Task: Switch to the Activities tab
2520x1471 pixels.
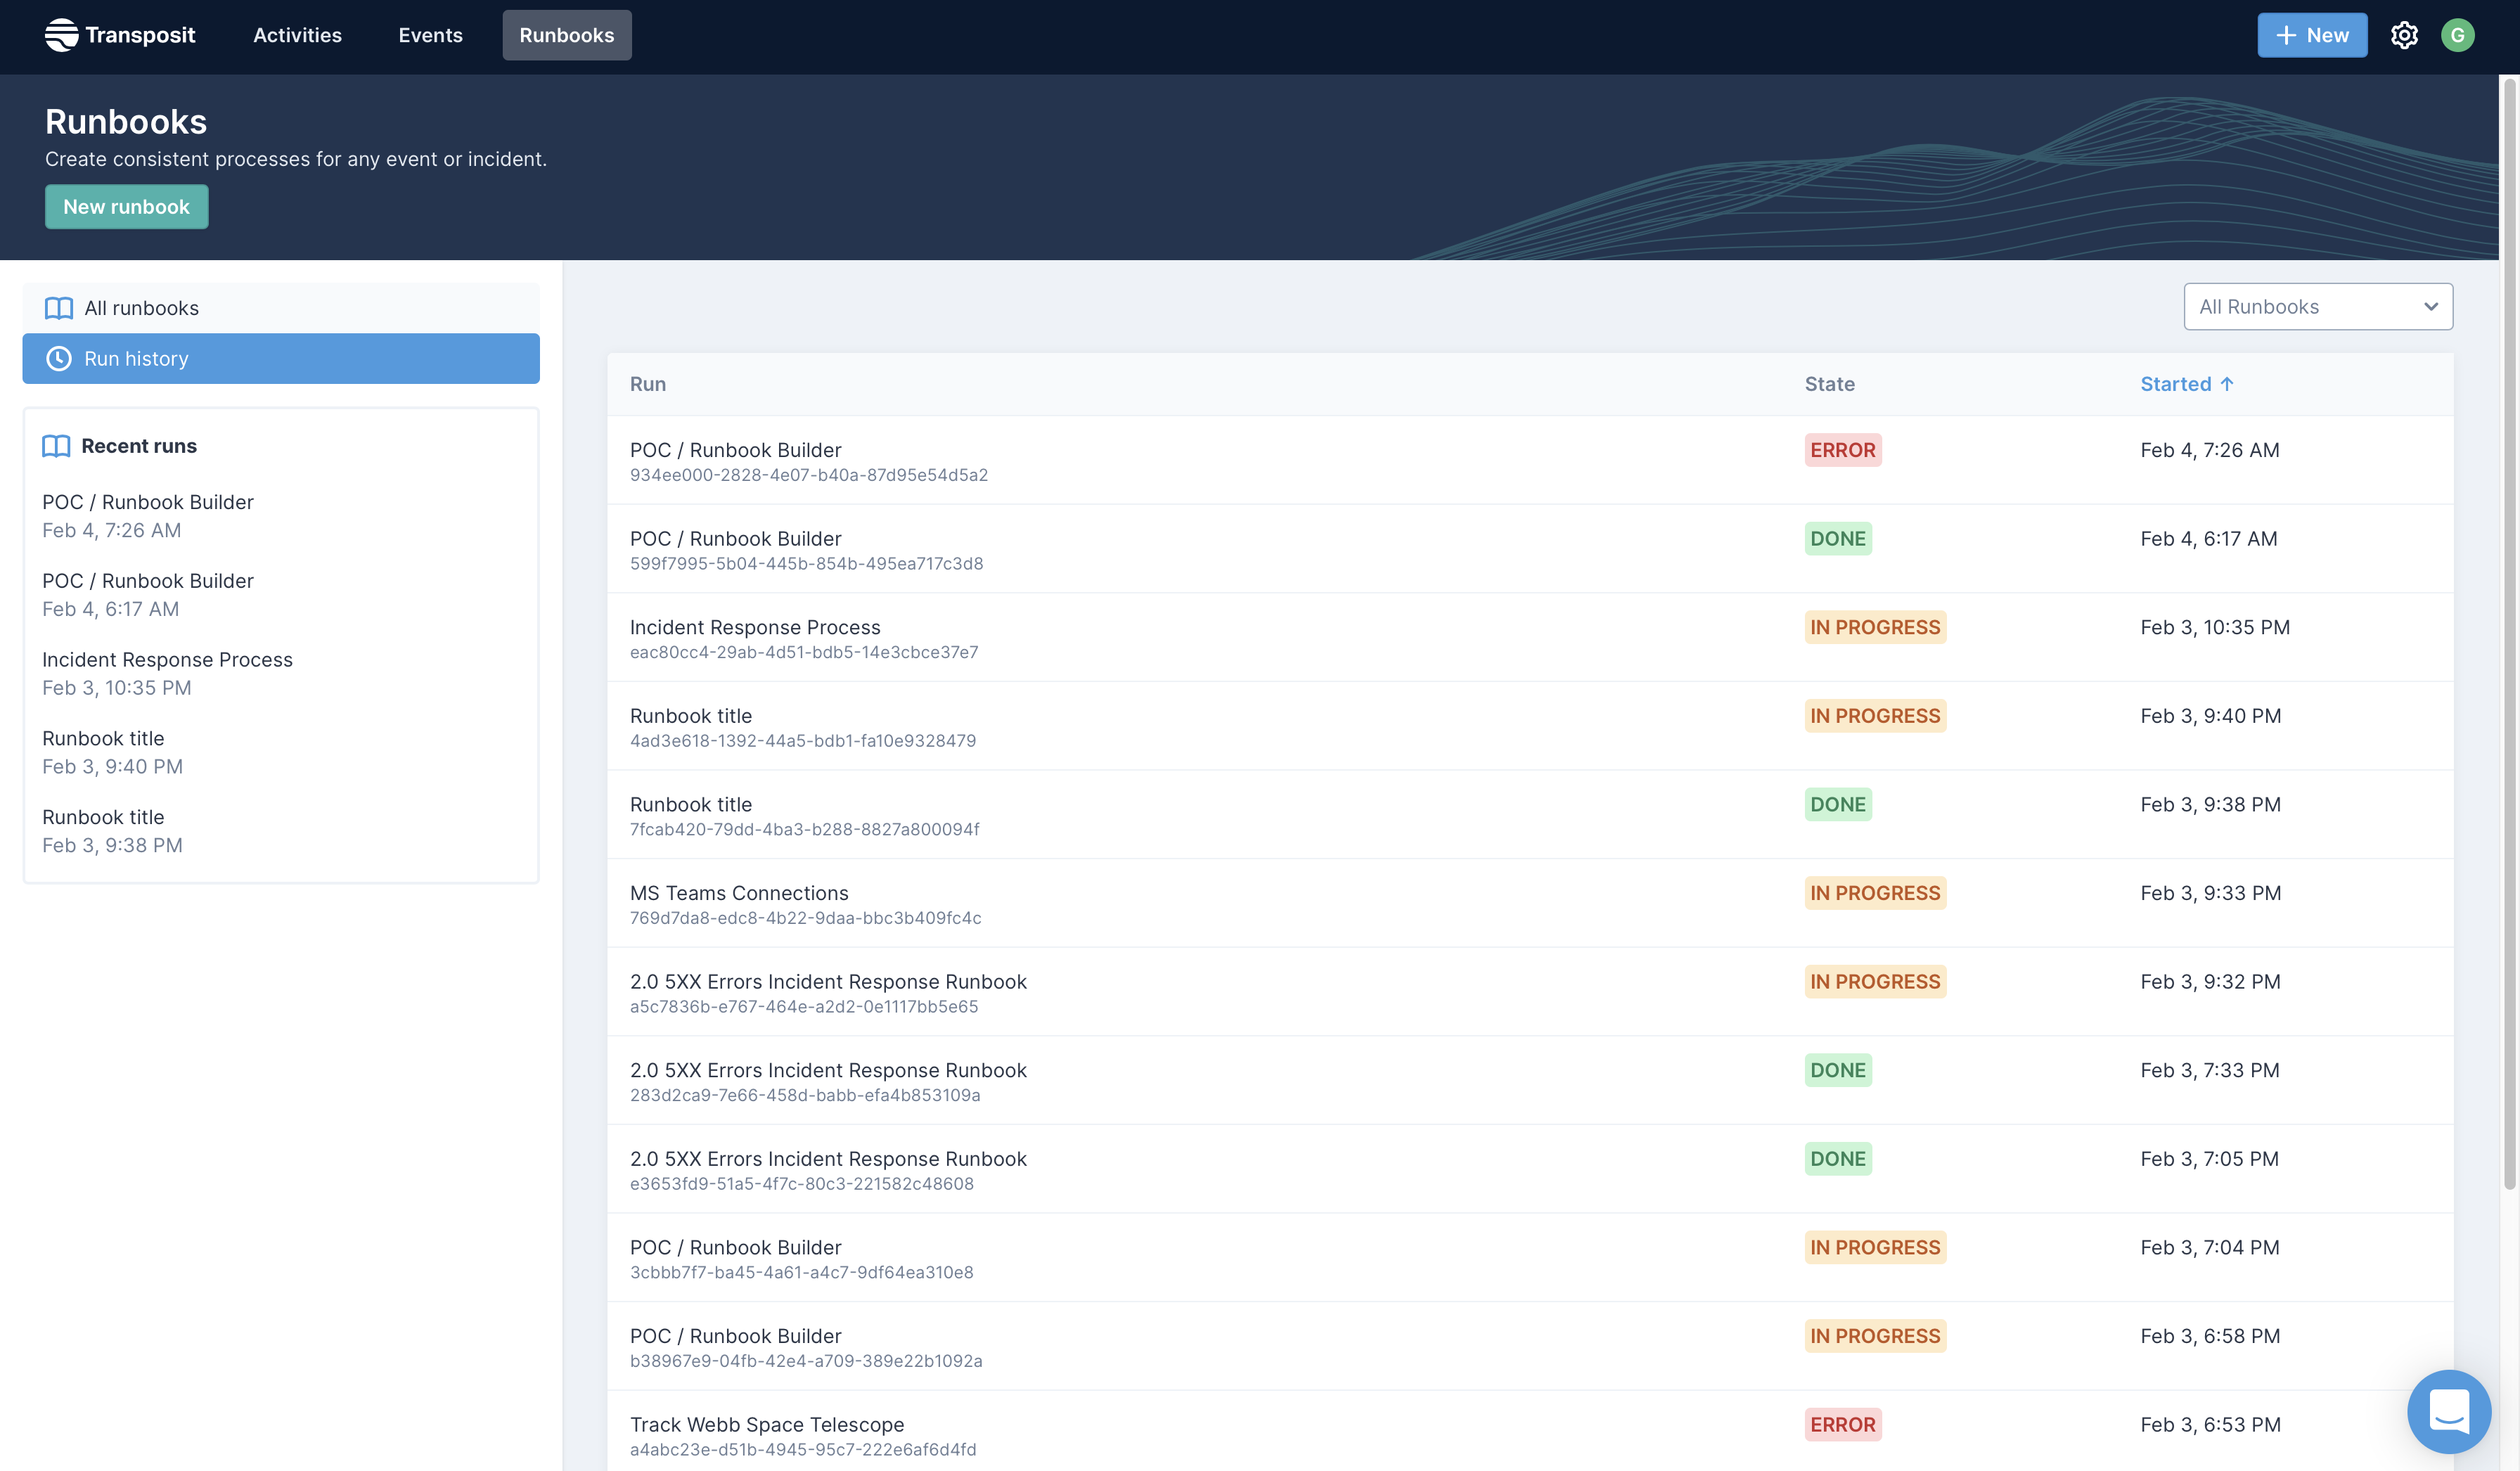Action: coord(297,35)
